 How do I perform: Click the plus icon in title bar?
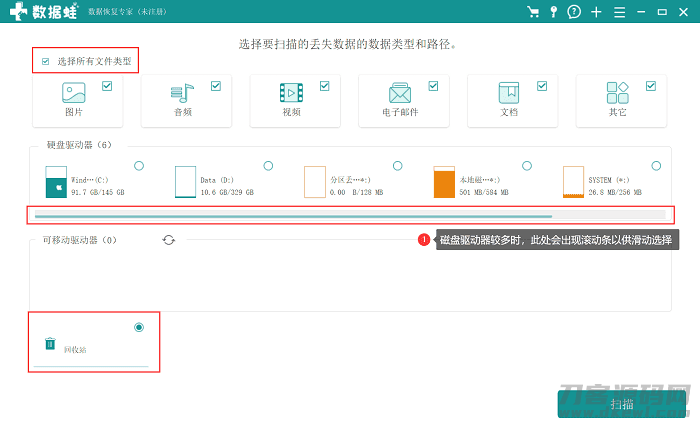[596, 12]
